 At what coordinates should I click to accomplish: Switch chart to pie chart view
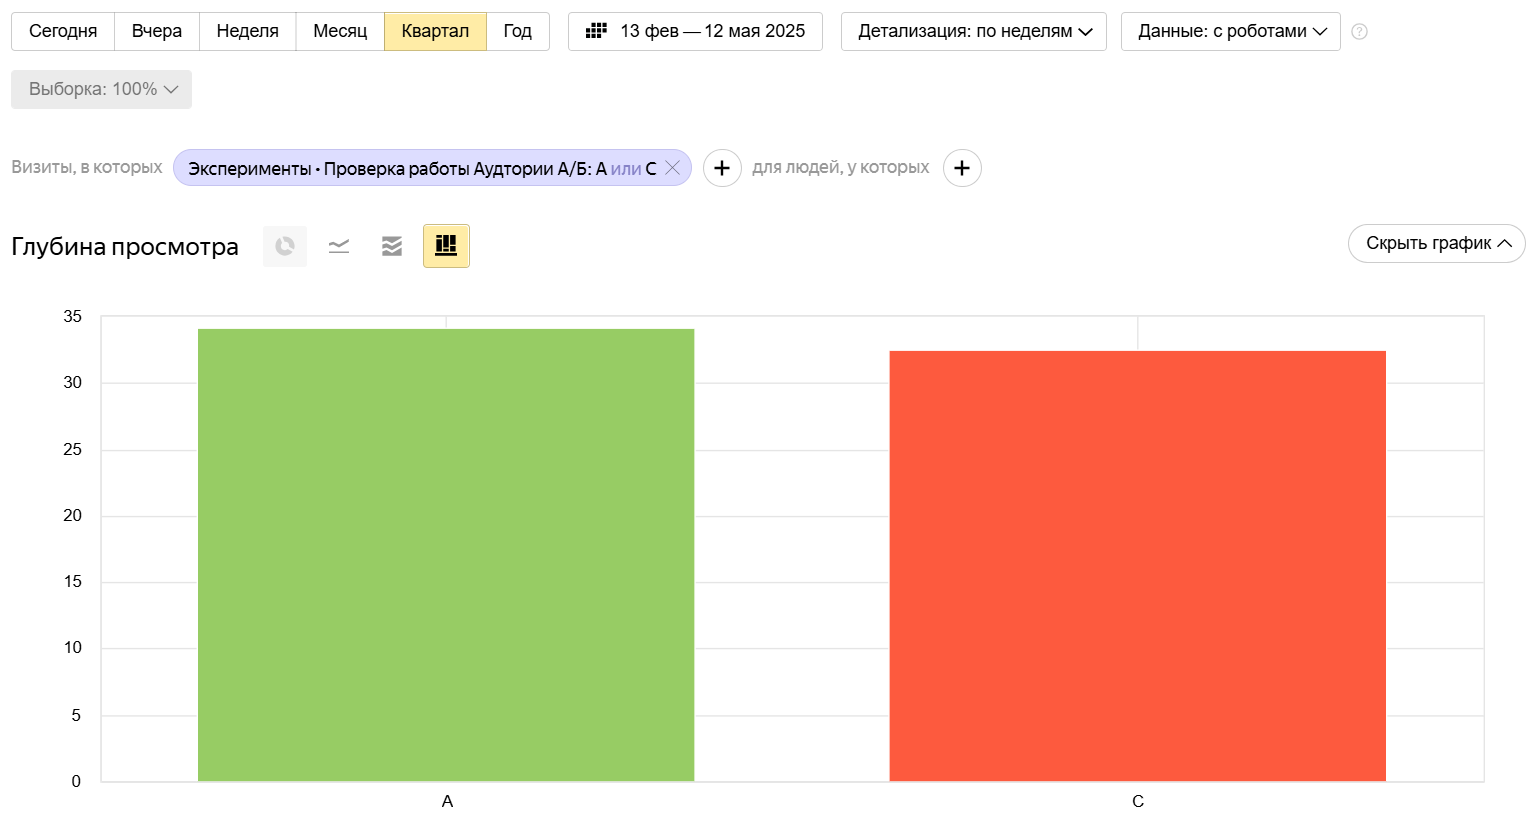[285, 246]
